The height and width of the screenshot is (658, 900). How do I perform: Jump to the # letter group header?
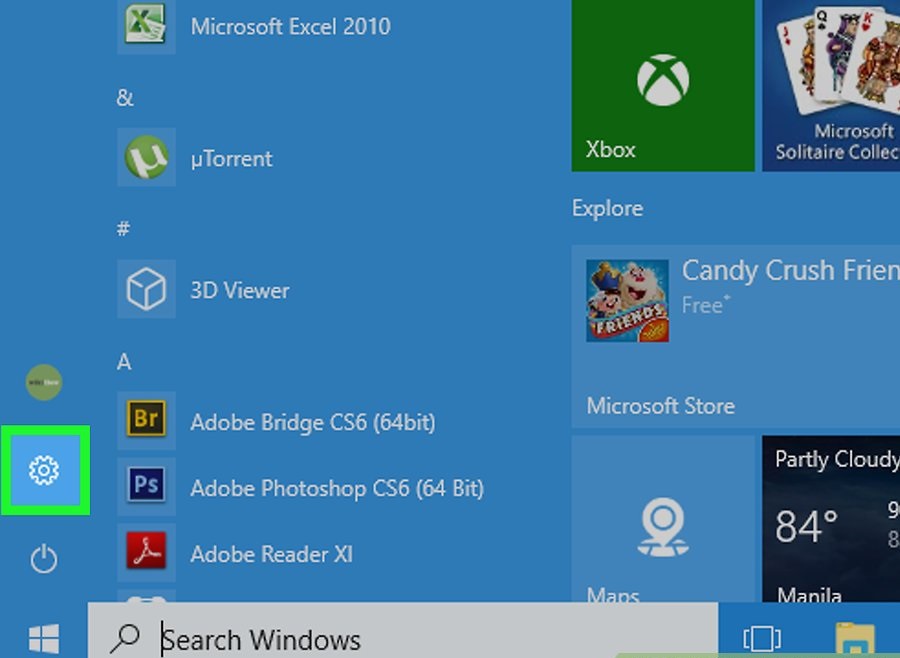123,229
